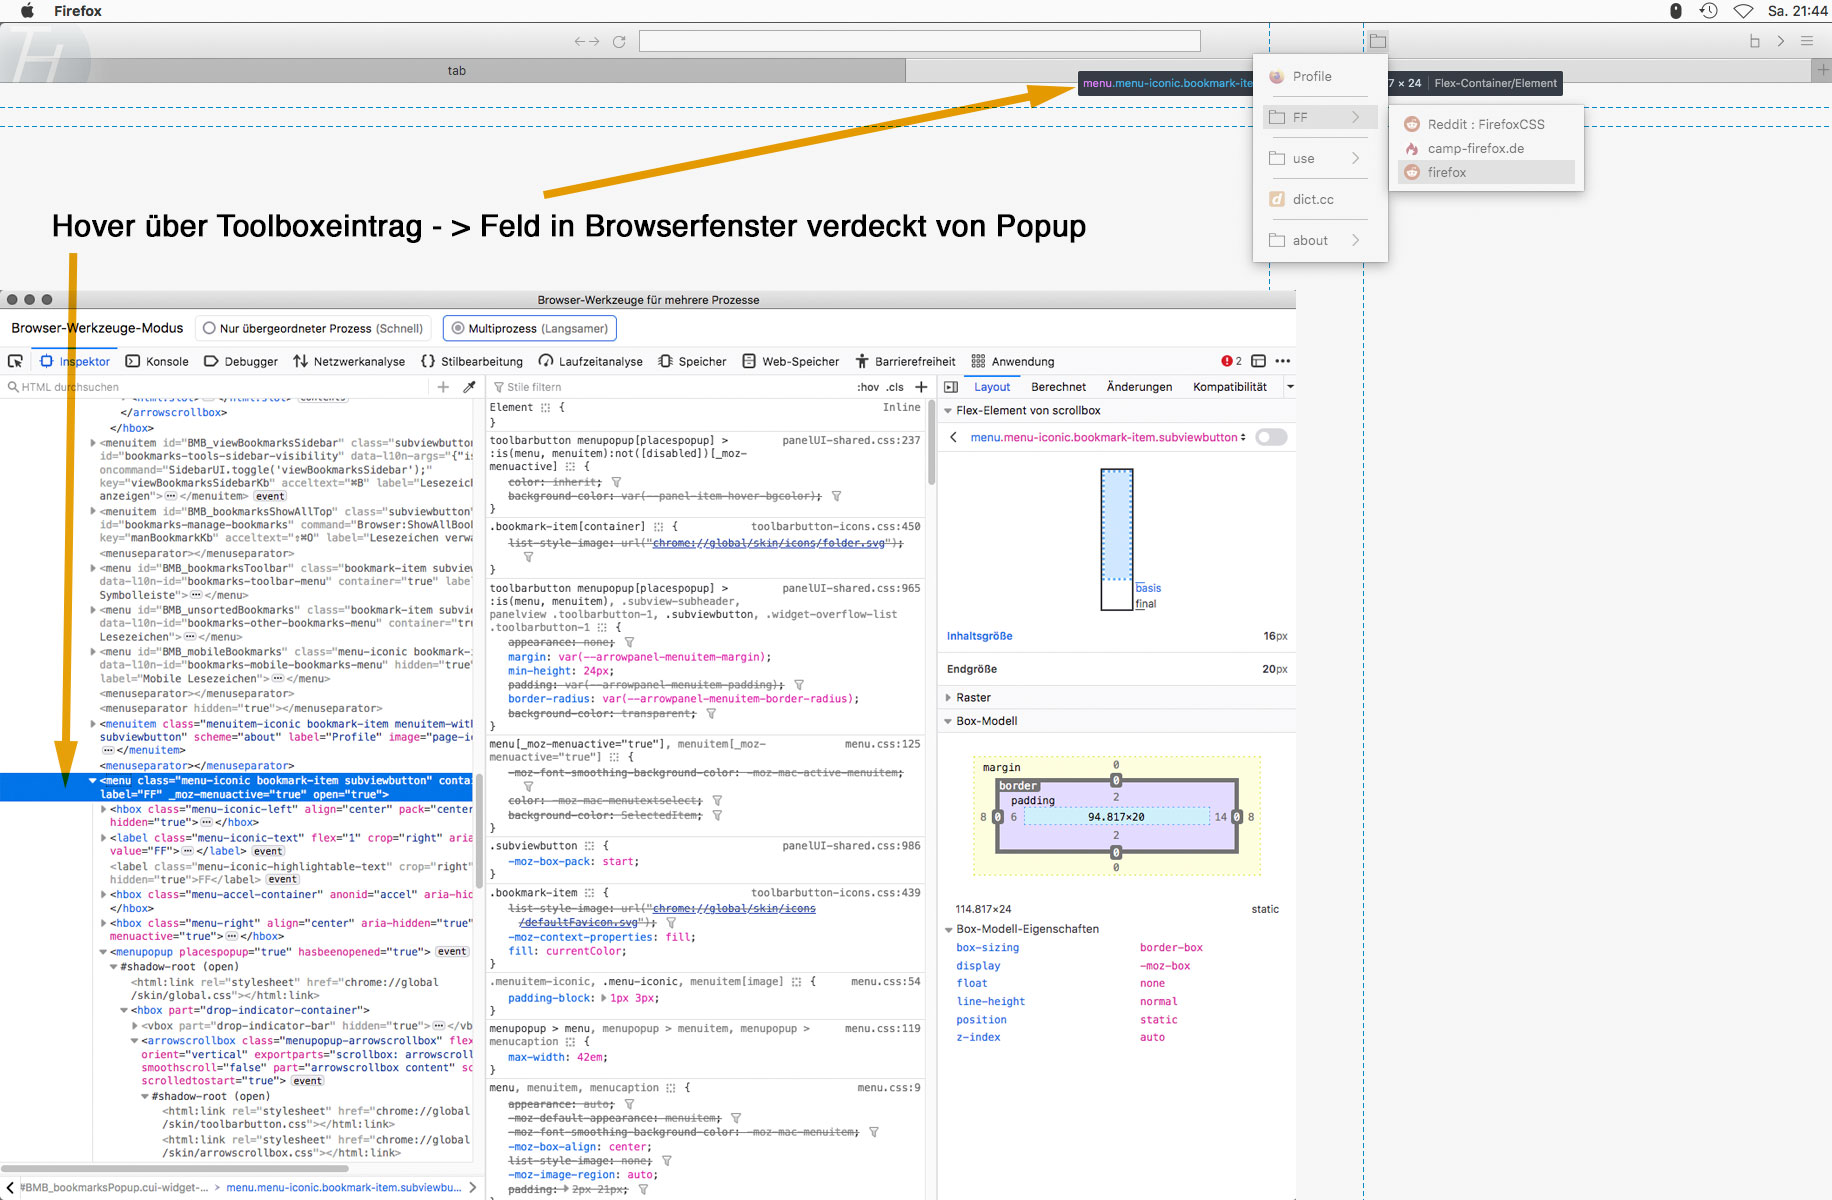Expand the BMB_viewBookmarksSidebar menuitem node
This screenshot has height=1200, width=1832.
93,442
